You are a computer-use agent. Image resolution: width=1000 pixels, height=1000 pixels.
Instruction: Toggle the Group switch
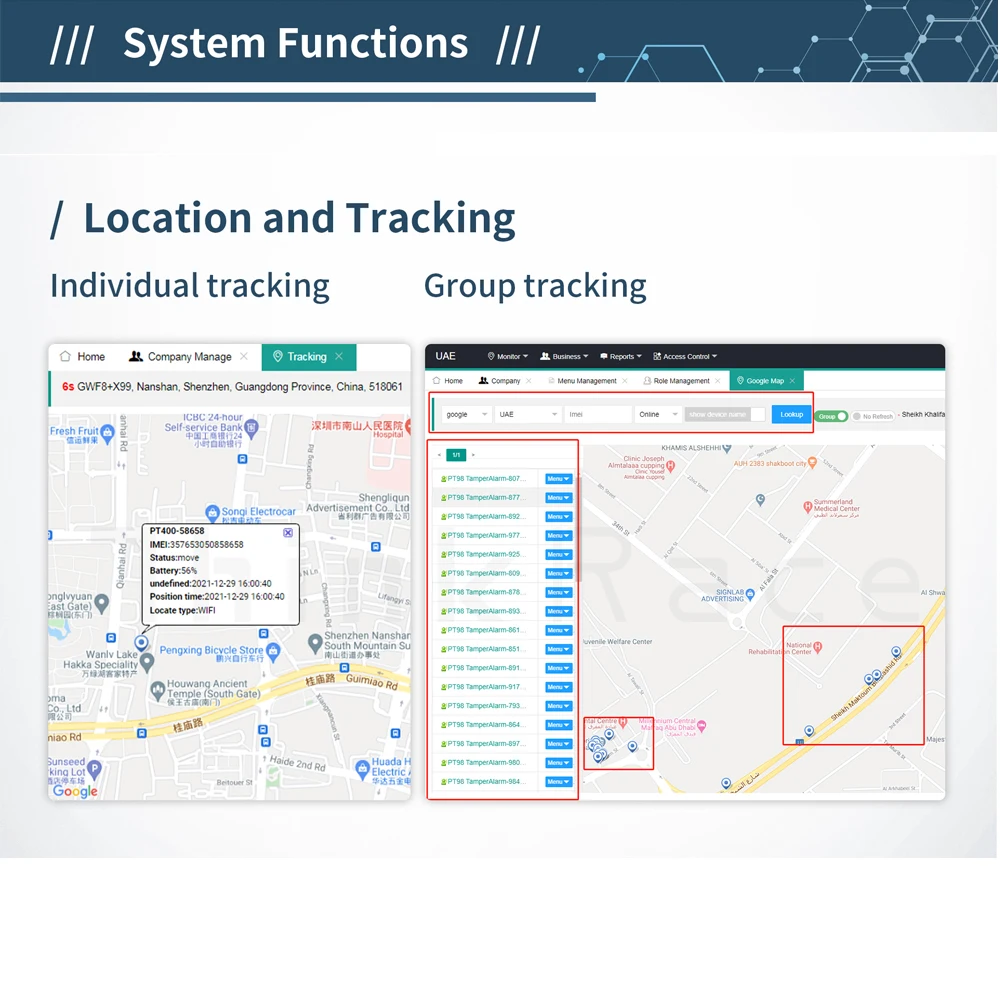click(831, 416)
